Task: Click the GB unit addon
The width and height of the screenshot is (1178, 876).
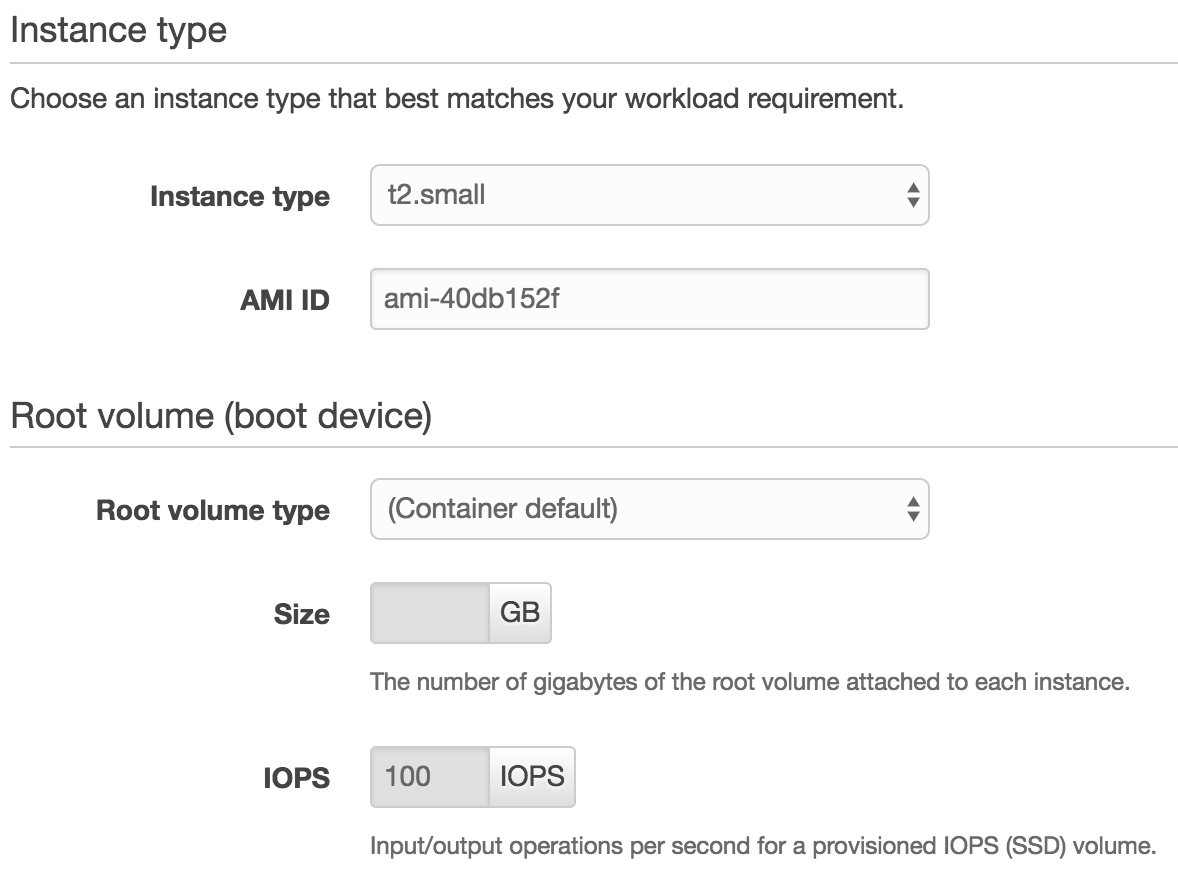Action: click(520, 613)
